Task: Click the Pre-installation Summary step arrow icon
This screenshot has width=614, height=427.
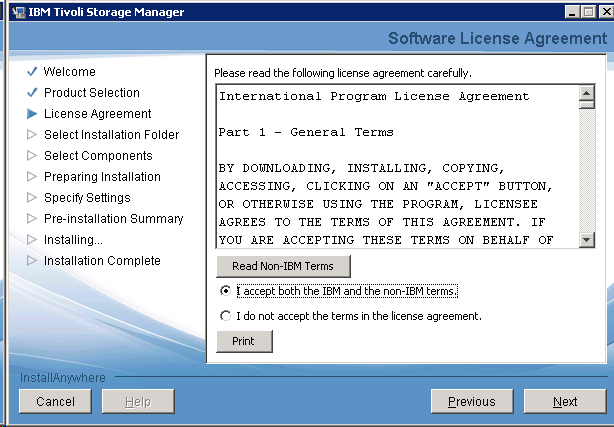Action: click(x=32, y=219)
